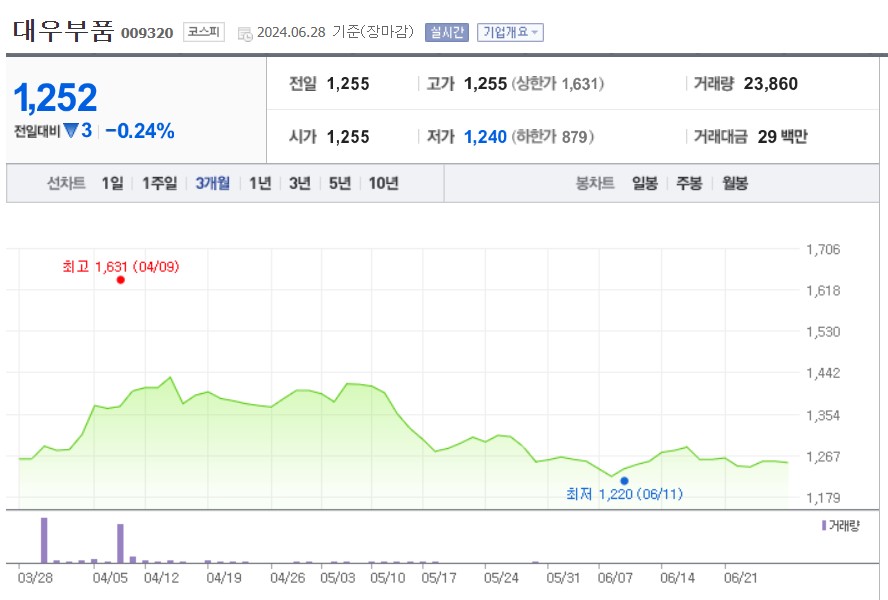
Task: Click the blue 최저 1,220 low marker dot
Action: [x=624, y=481]
